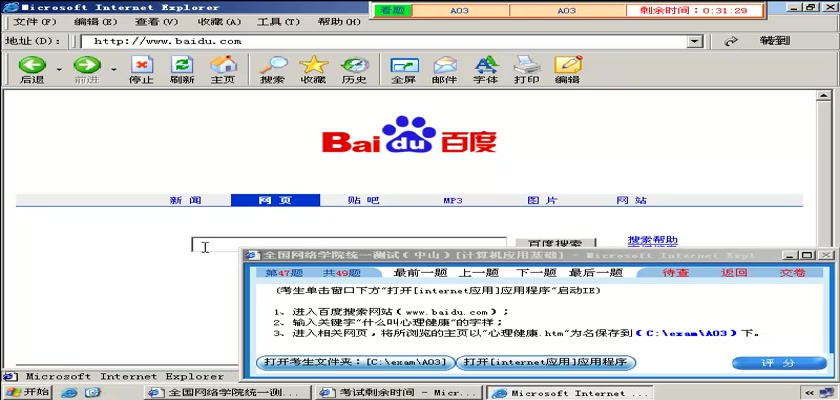Open the 邮件 mail icon
840x400 pixels.
pyautogui.click(x=445, y=70)
